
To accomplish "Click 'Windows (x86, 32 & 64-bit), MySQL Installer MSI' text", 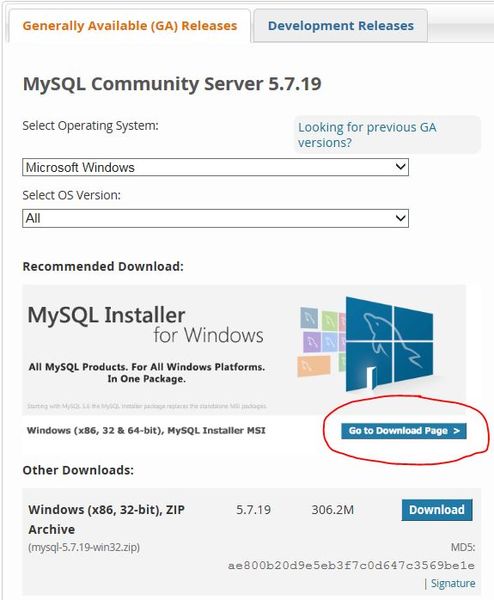I will [146, 430].
